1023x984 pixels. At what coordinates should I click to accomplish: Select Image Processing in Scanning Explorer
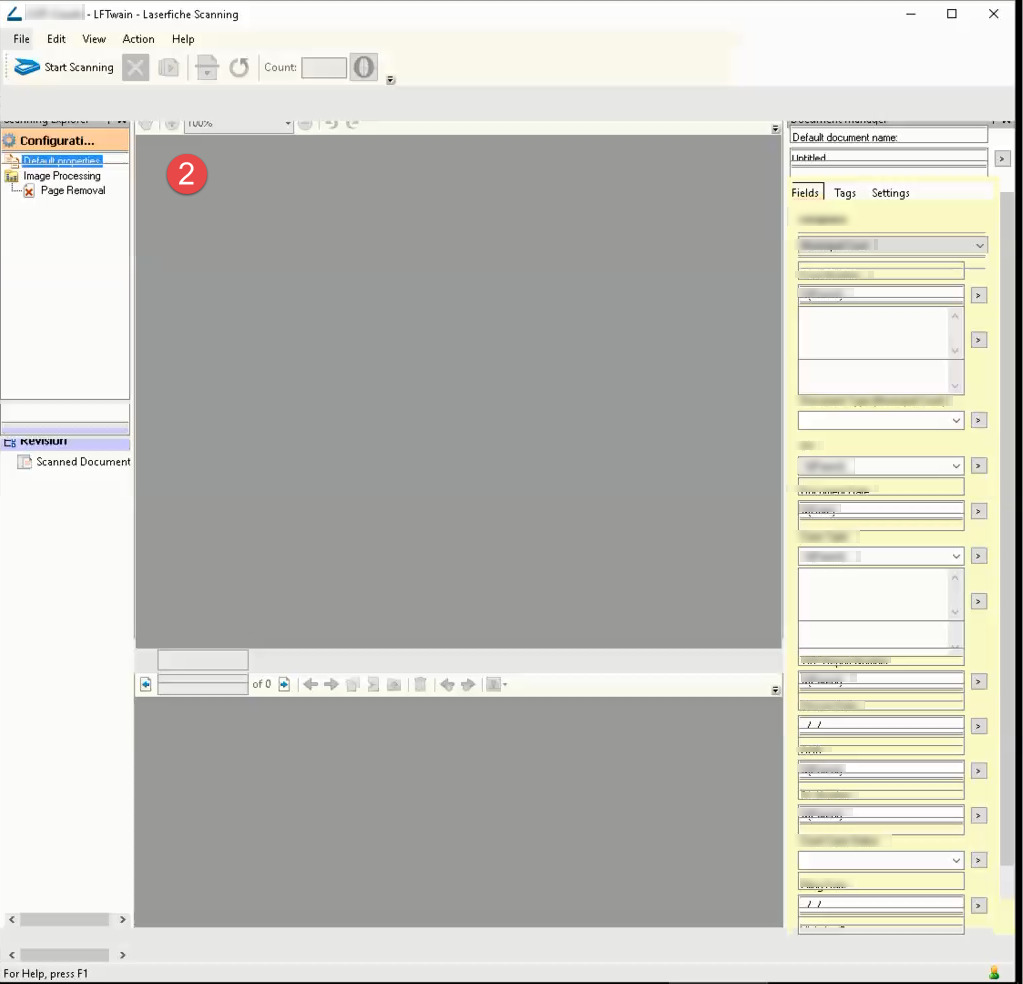[62, 176]
